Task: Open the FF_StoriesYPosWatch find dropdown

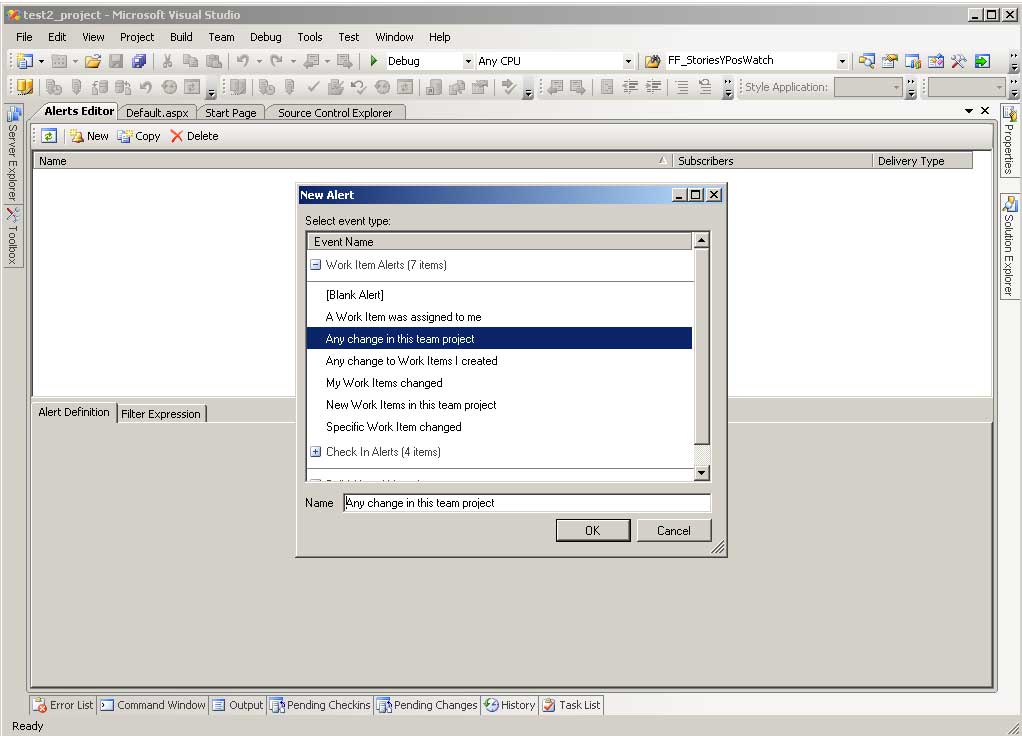Action: click(841, 61)
